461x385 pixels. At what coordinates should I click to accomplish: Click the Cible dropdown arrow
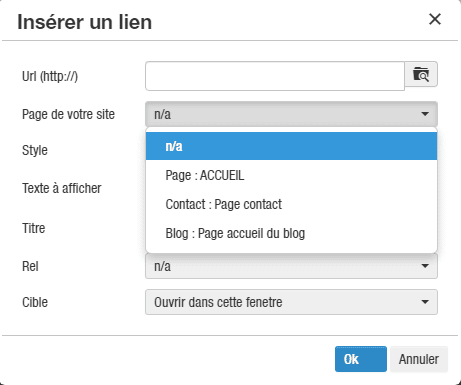425,302
